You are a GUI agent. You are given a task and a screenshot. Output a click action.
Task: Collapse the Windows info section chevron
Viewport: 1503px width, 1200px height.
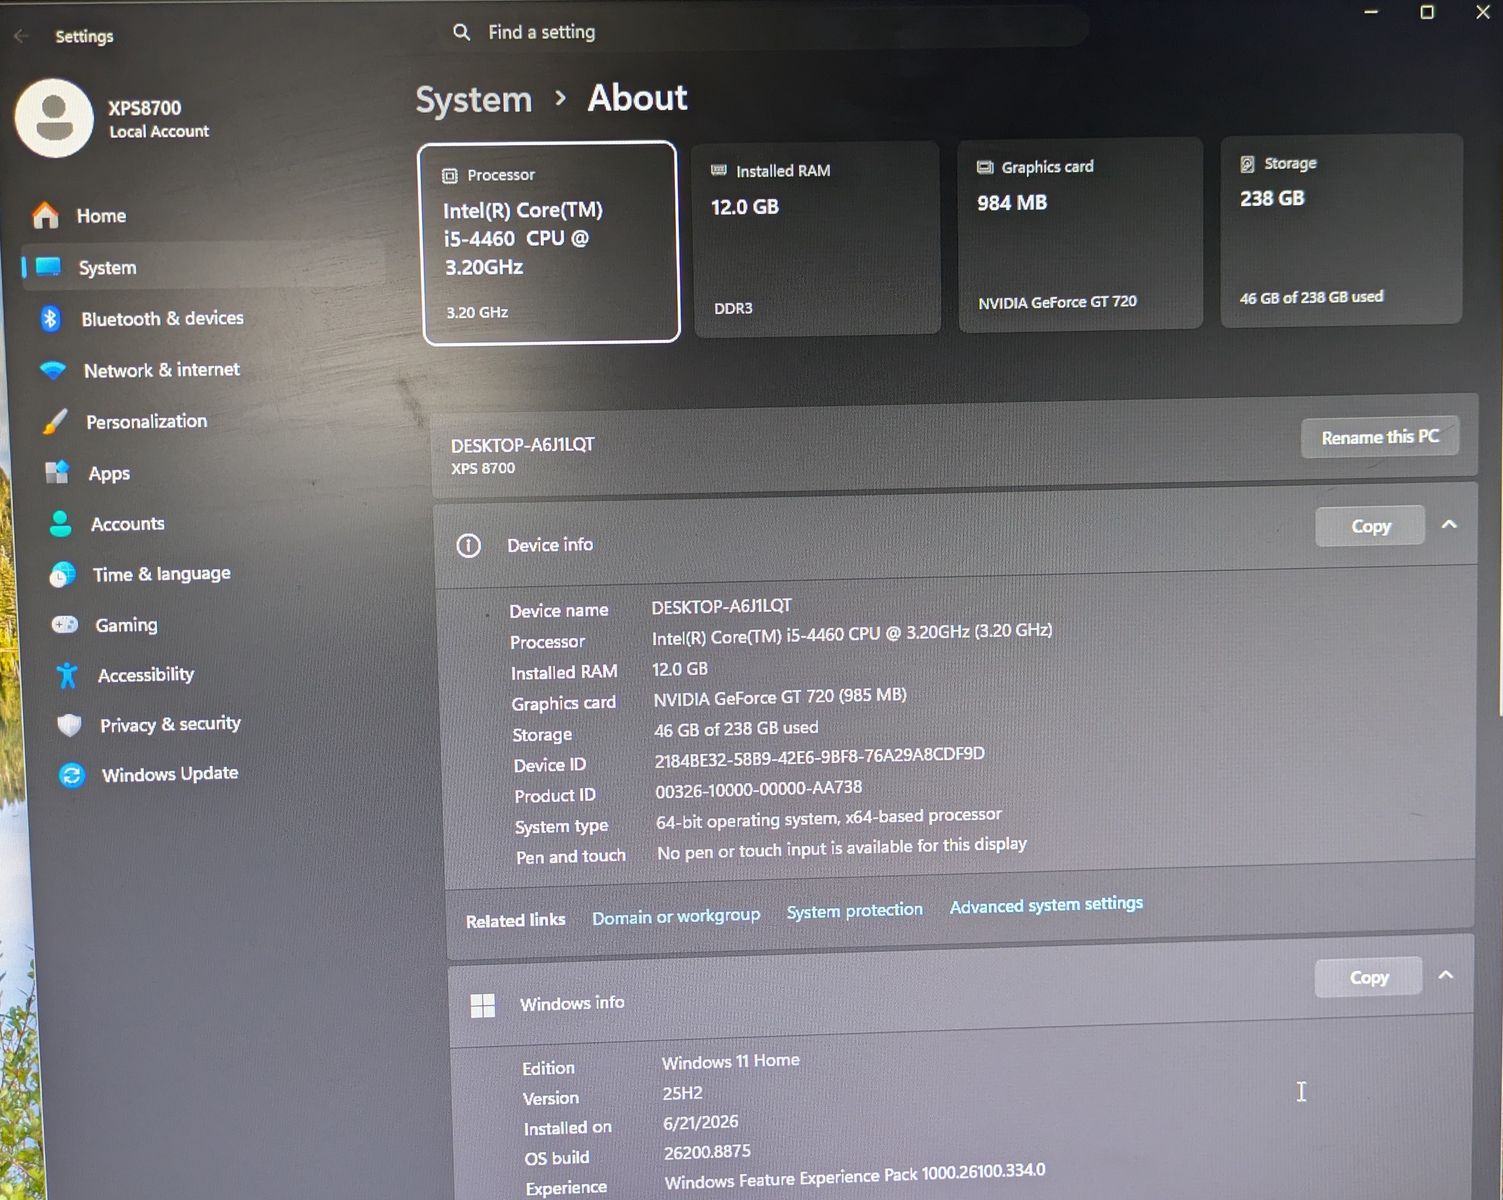[x=1446, y=975]
